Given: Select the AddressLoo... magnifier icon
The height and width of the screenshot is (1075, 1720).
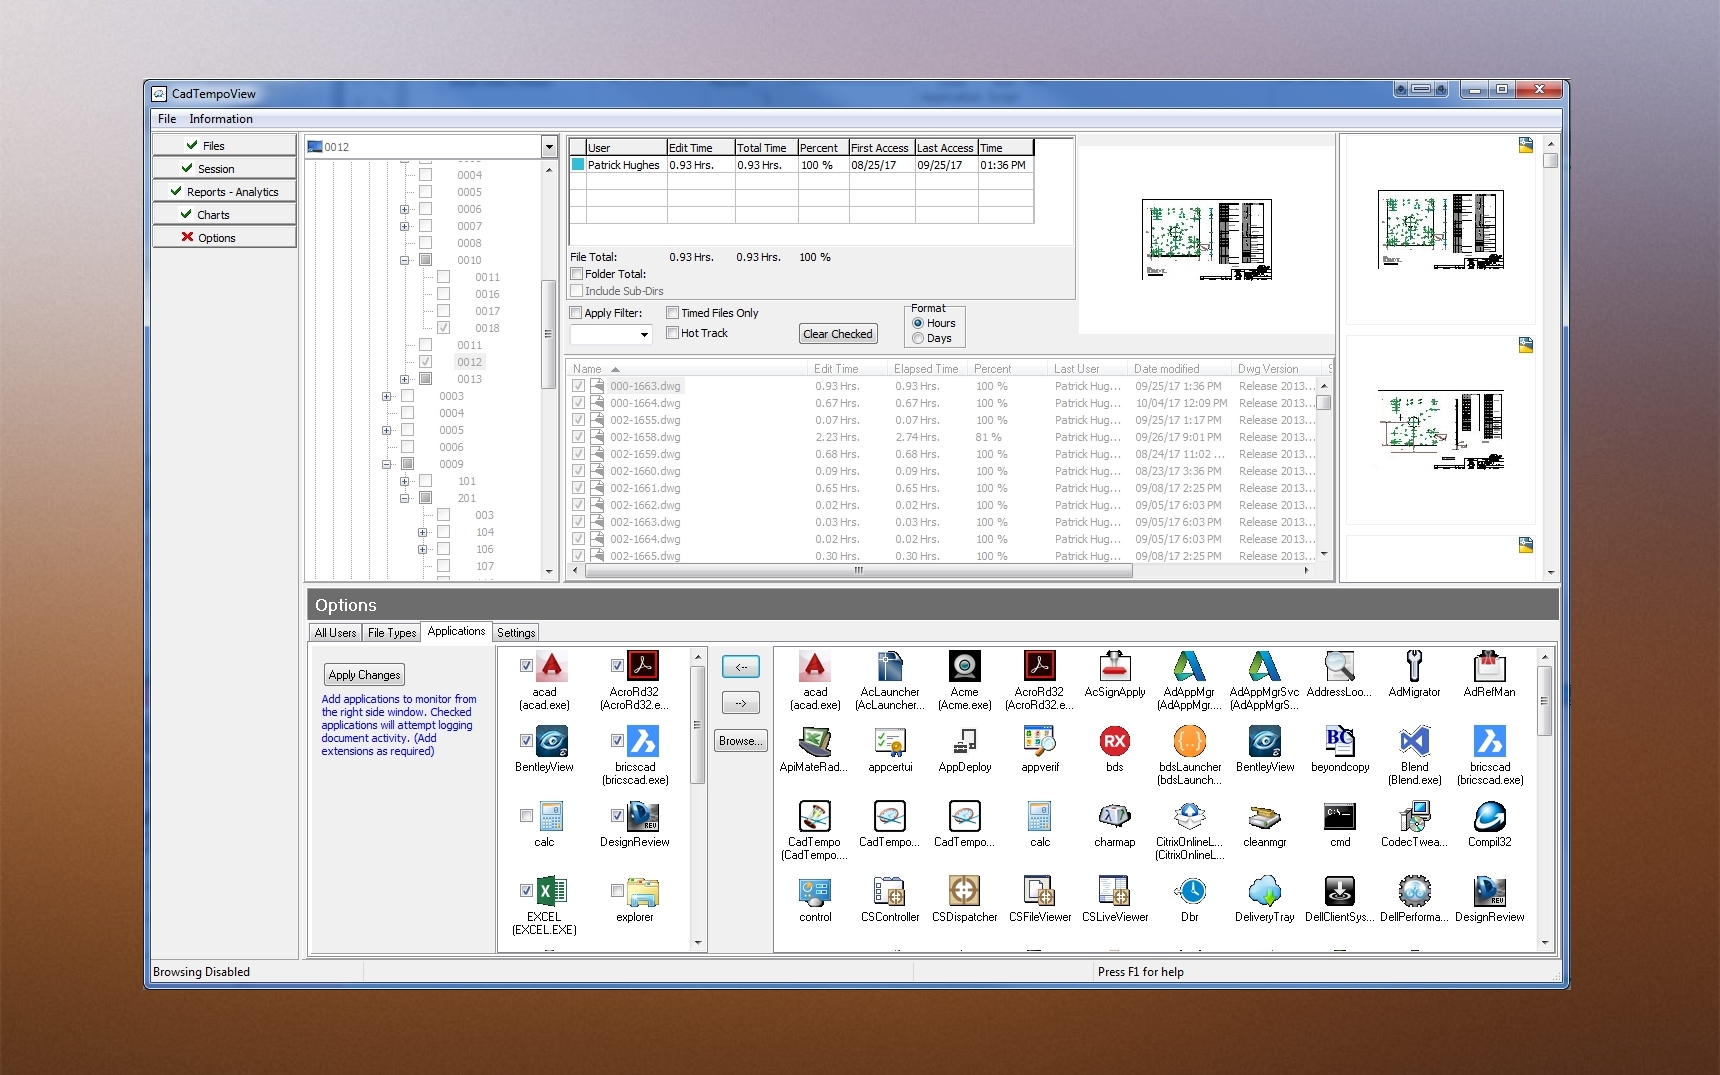Looking at the screenshot, I should [1339, 667].
